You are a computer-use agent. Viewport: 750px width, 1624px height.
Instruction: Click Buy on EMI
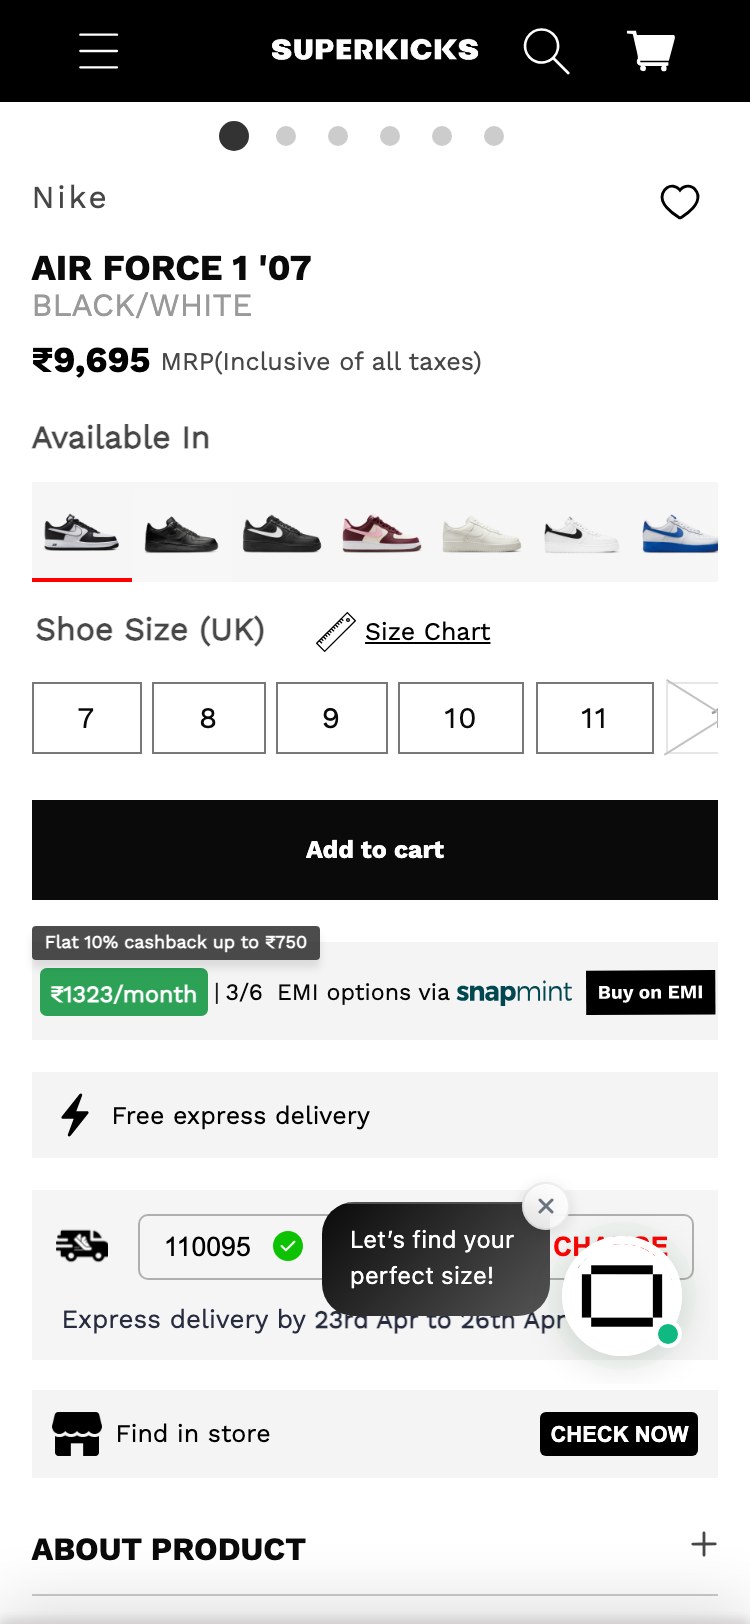point(650,992)
